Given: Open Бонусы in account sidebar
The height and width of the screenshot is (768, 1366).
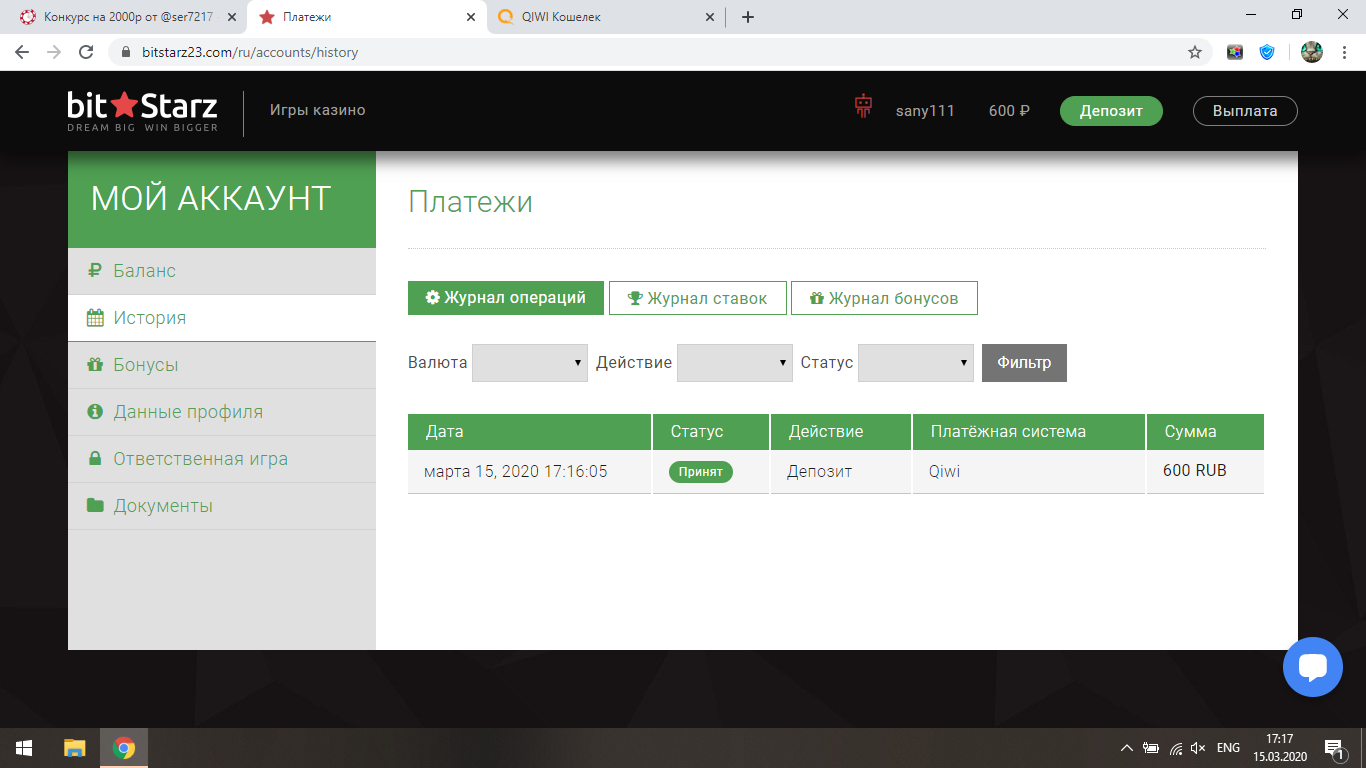Looking at the screenshot, I should (x=222, y=365).
